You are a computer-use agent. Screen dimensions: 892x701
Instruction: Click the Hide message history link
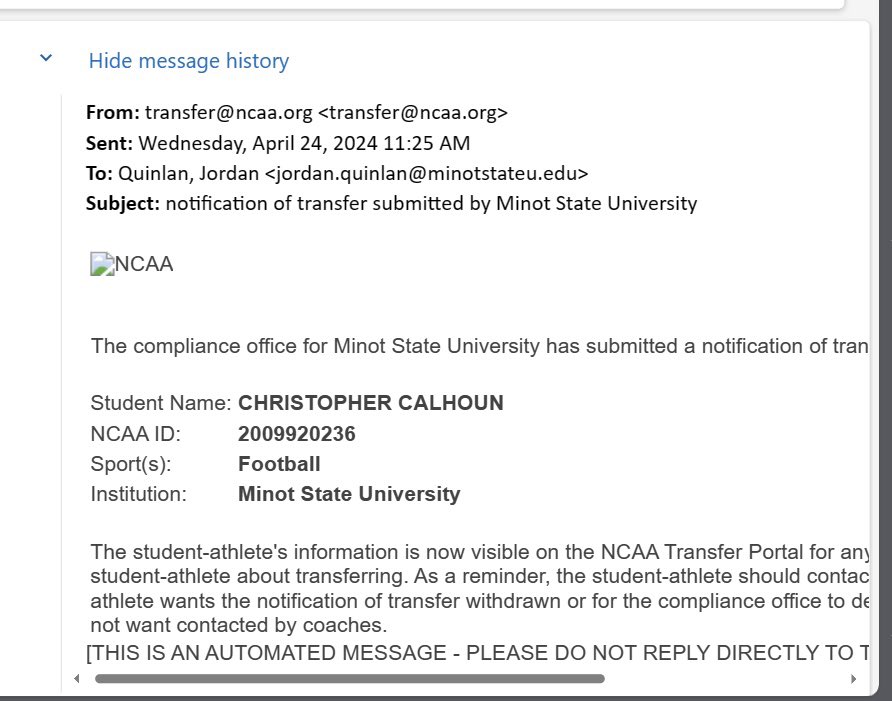click(189, 61)
